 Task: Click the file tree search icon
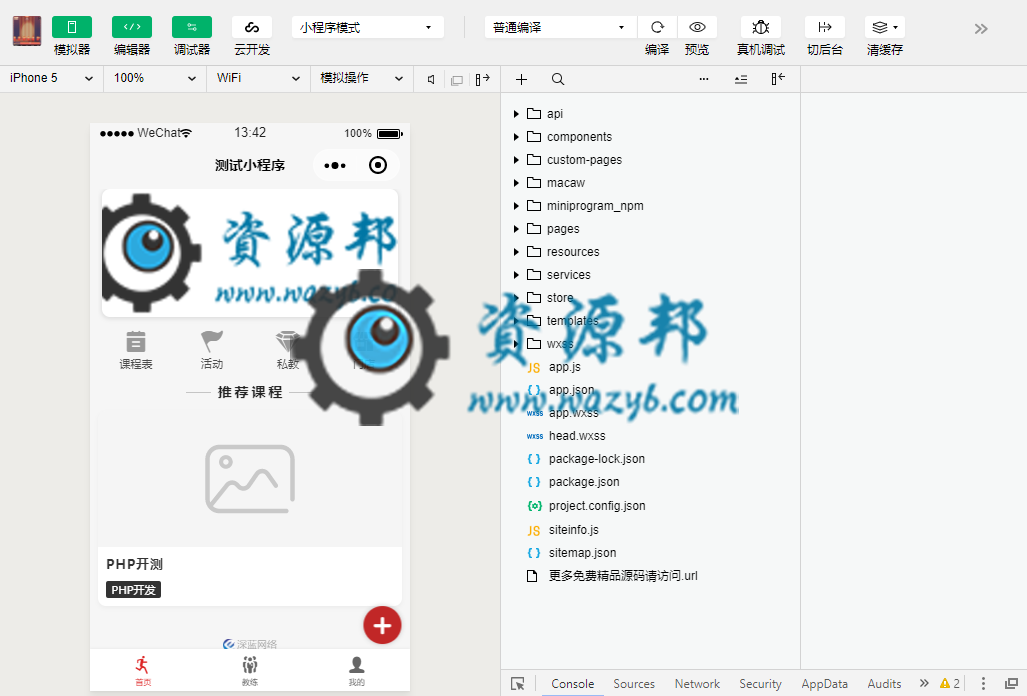coord(557,79)
